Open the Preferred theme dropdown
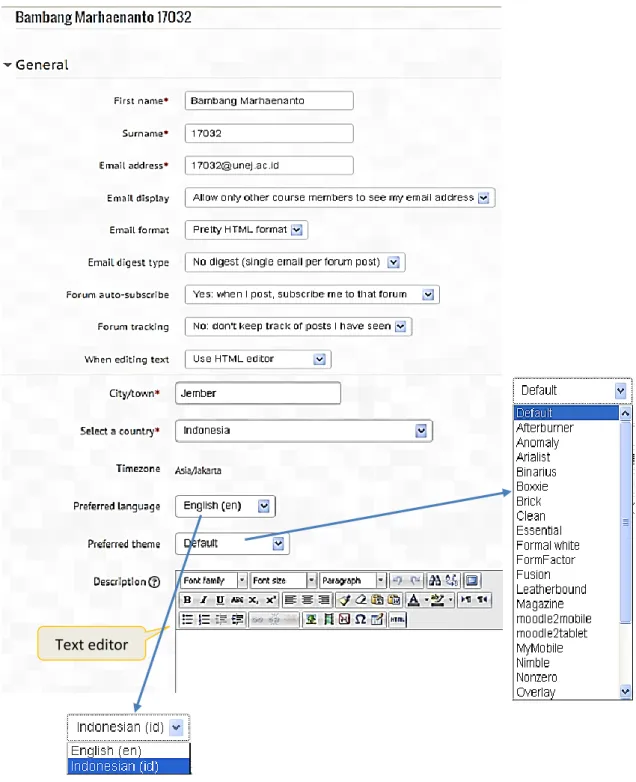The image size is (636, 782). [232, 544]
